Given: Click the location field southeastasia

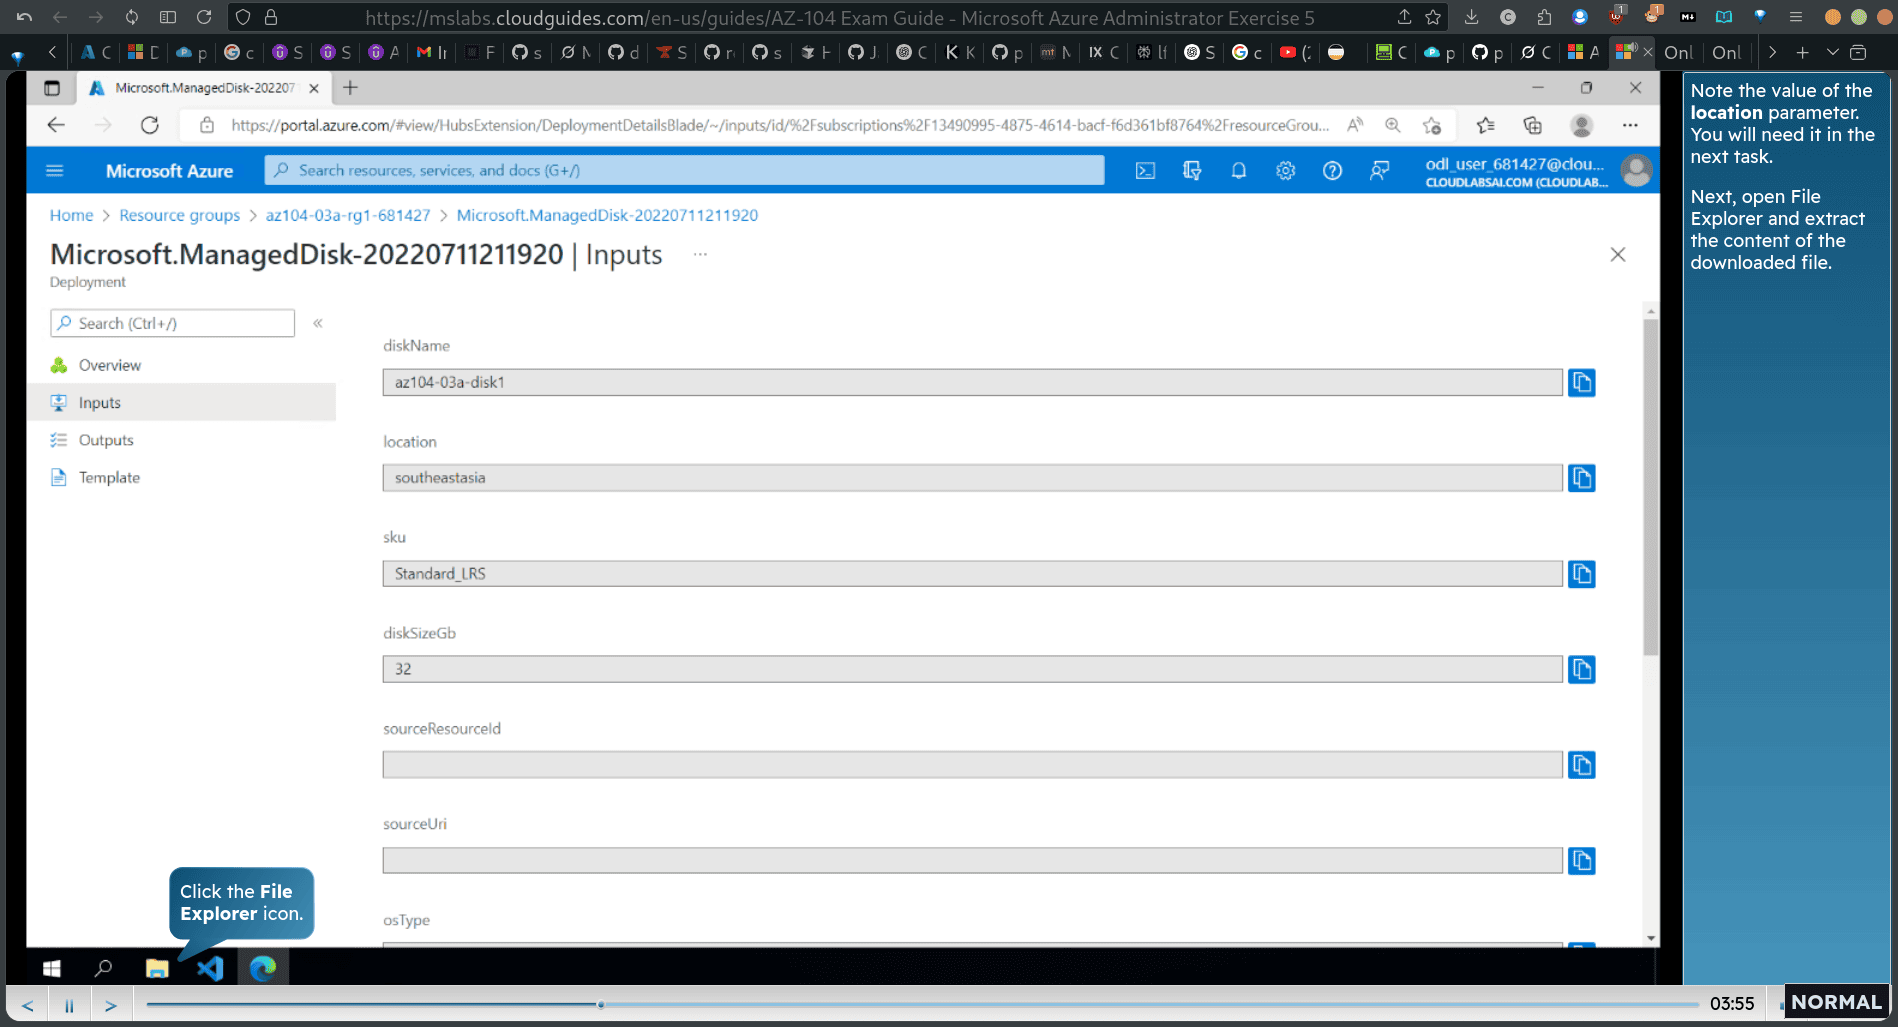Looking at the screenshot, I should pyautogui.click(x=972, y=478).
